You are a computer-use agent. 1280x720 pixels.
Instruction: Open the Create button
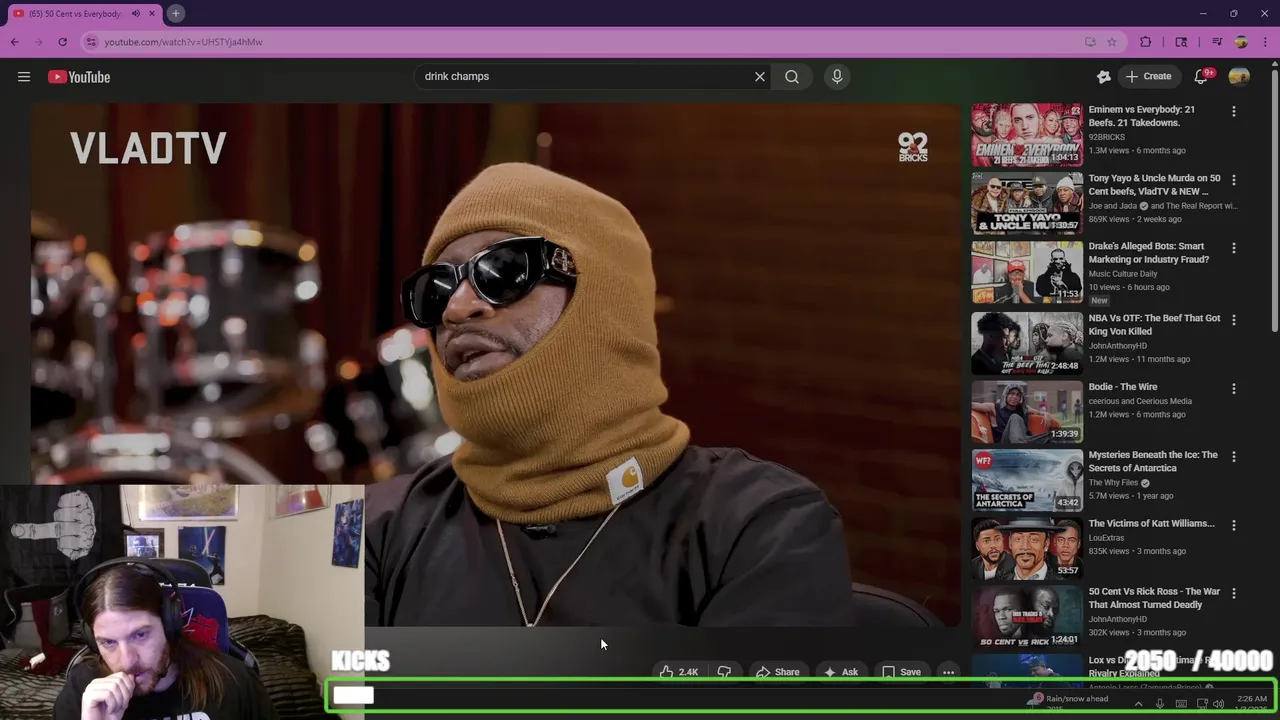(1148, 77)
